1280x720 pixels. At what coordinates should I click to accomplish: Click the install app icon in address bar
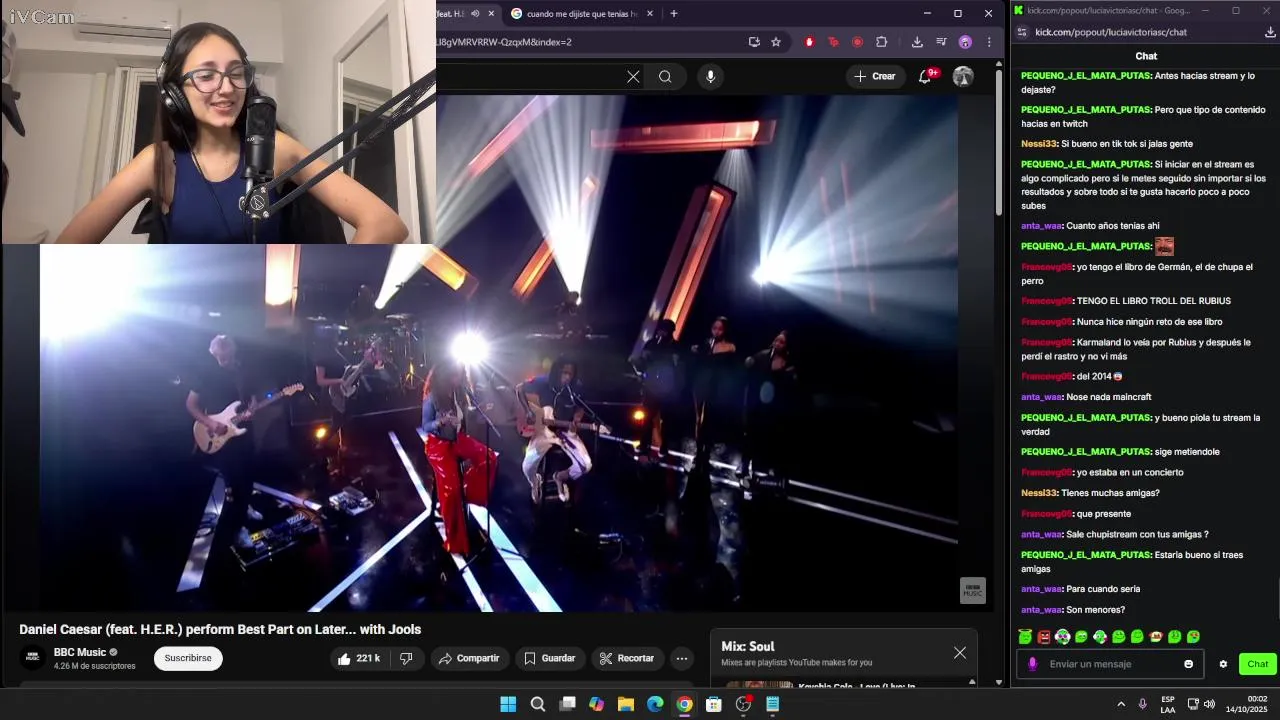click(754, 42)
